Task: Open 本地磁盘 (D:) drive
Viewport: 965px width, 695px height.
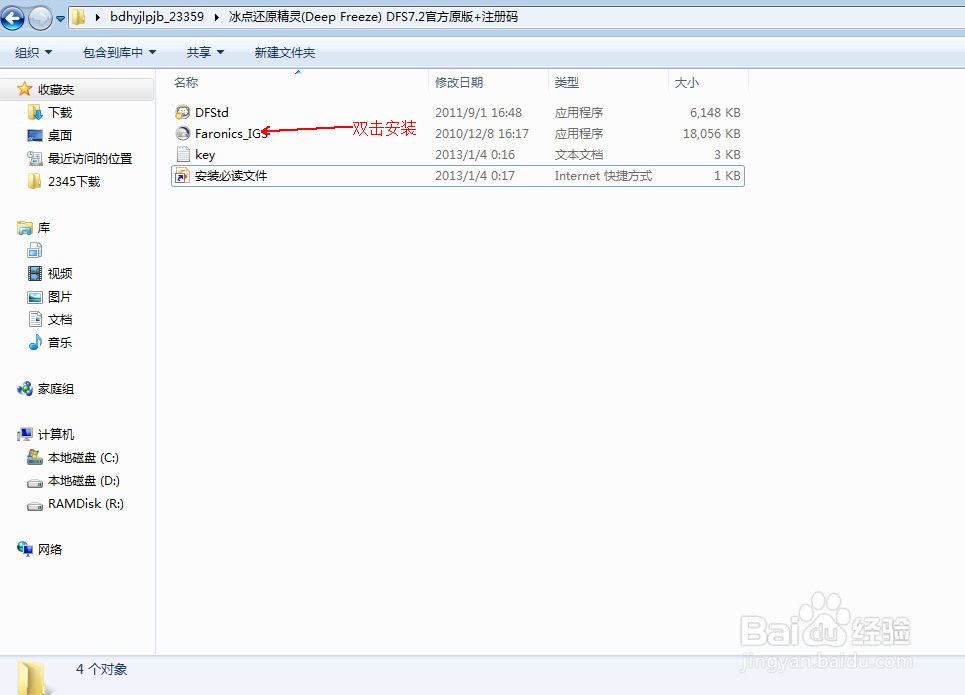Action: click(x=84, y=481)
